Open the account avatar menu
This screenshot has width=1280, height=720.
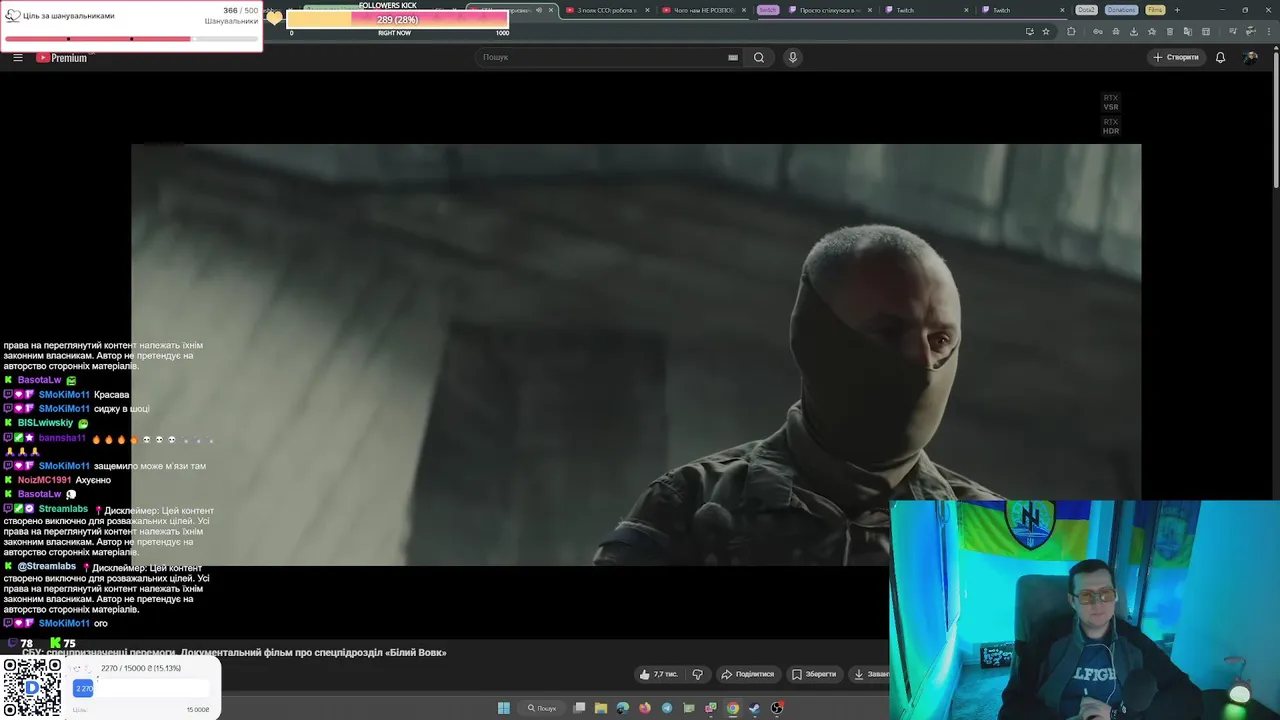coord(1250,57)
